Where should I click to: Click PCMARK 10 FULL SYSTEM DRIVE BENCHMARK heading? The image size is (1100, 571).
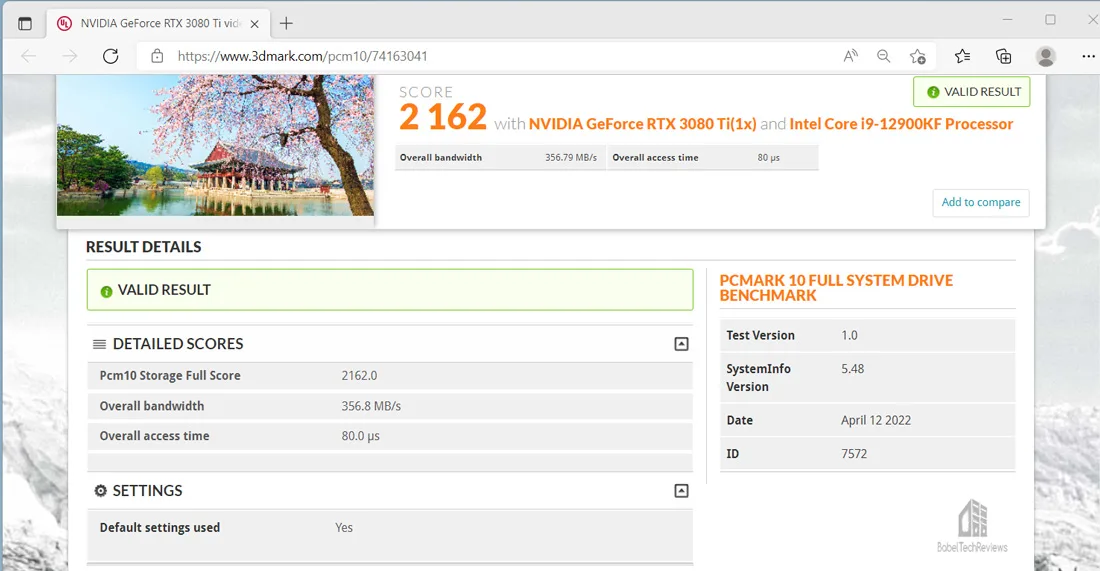[x=836, y=288]
